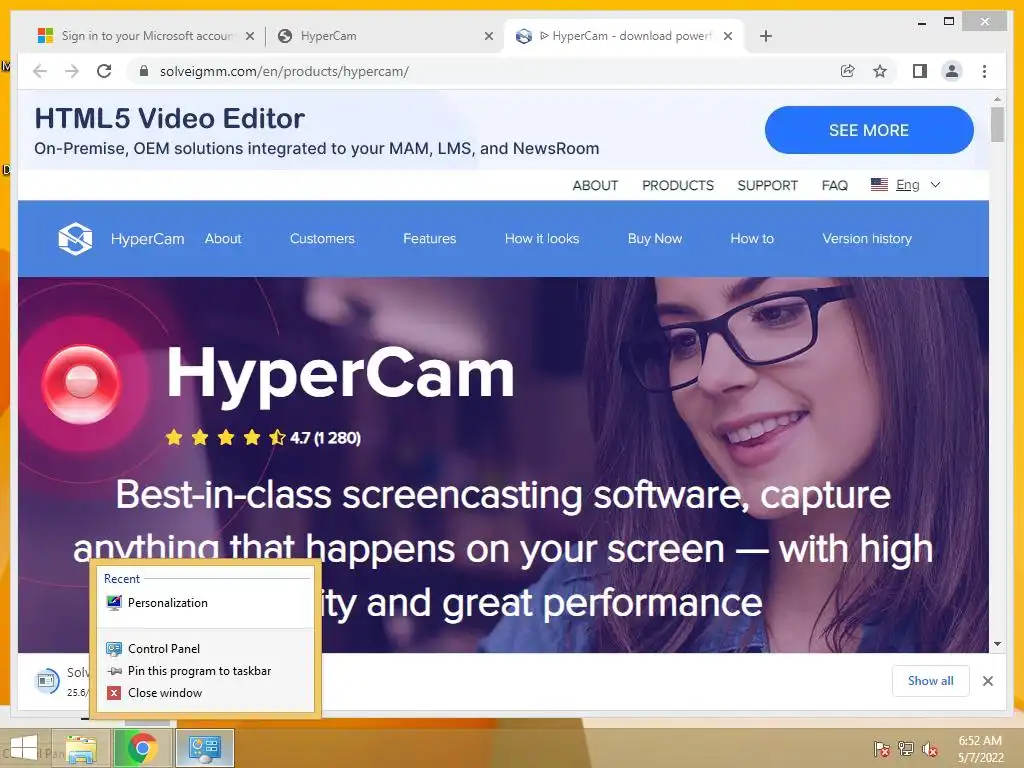Choose Control Panel in jump list
Viewport: 1024px width, 768px height.
(x=204, y=648)
